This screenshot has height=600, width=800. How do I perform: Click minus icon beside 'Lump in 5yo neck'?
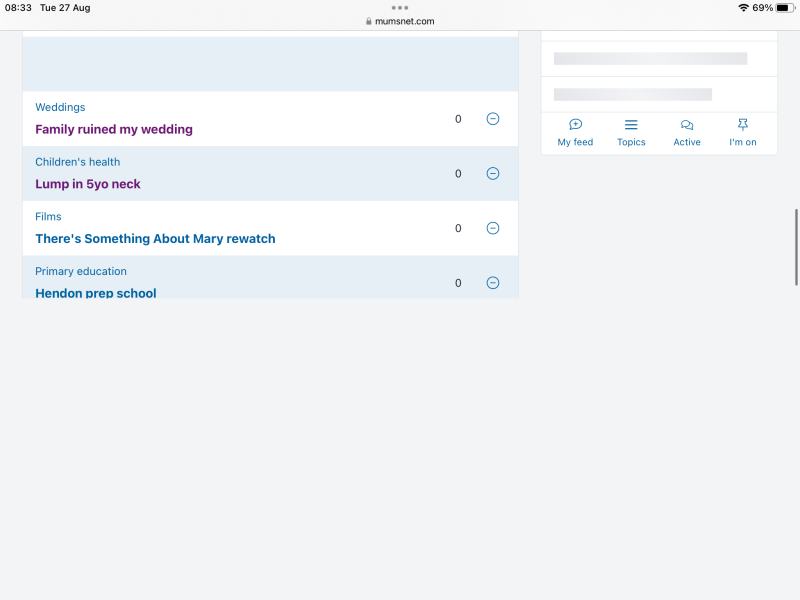[x=492, y=174]
